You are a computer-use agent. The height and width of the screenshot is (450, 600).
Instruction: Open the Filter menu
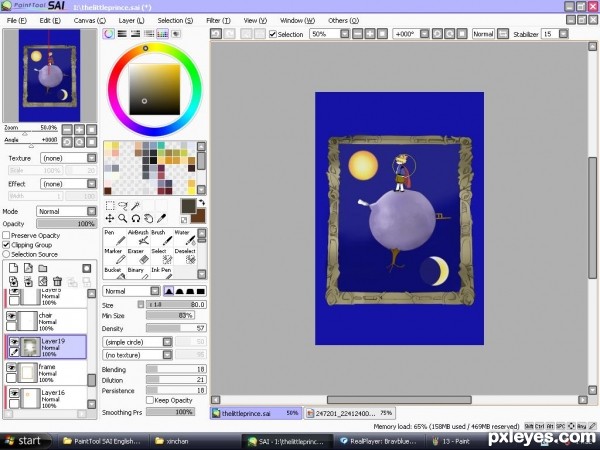(218, 20)
